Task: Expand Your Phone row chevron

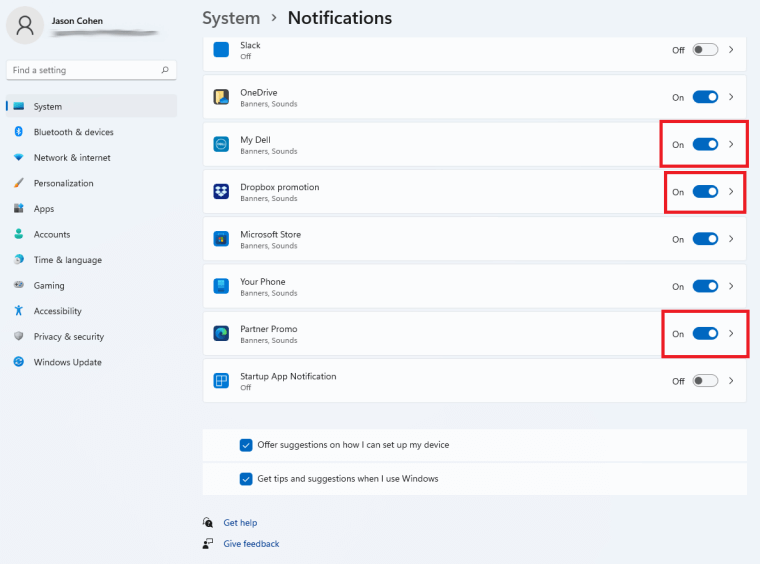Action: (731, 286)
